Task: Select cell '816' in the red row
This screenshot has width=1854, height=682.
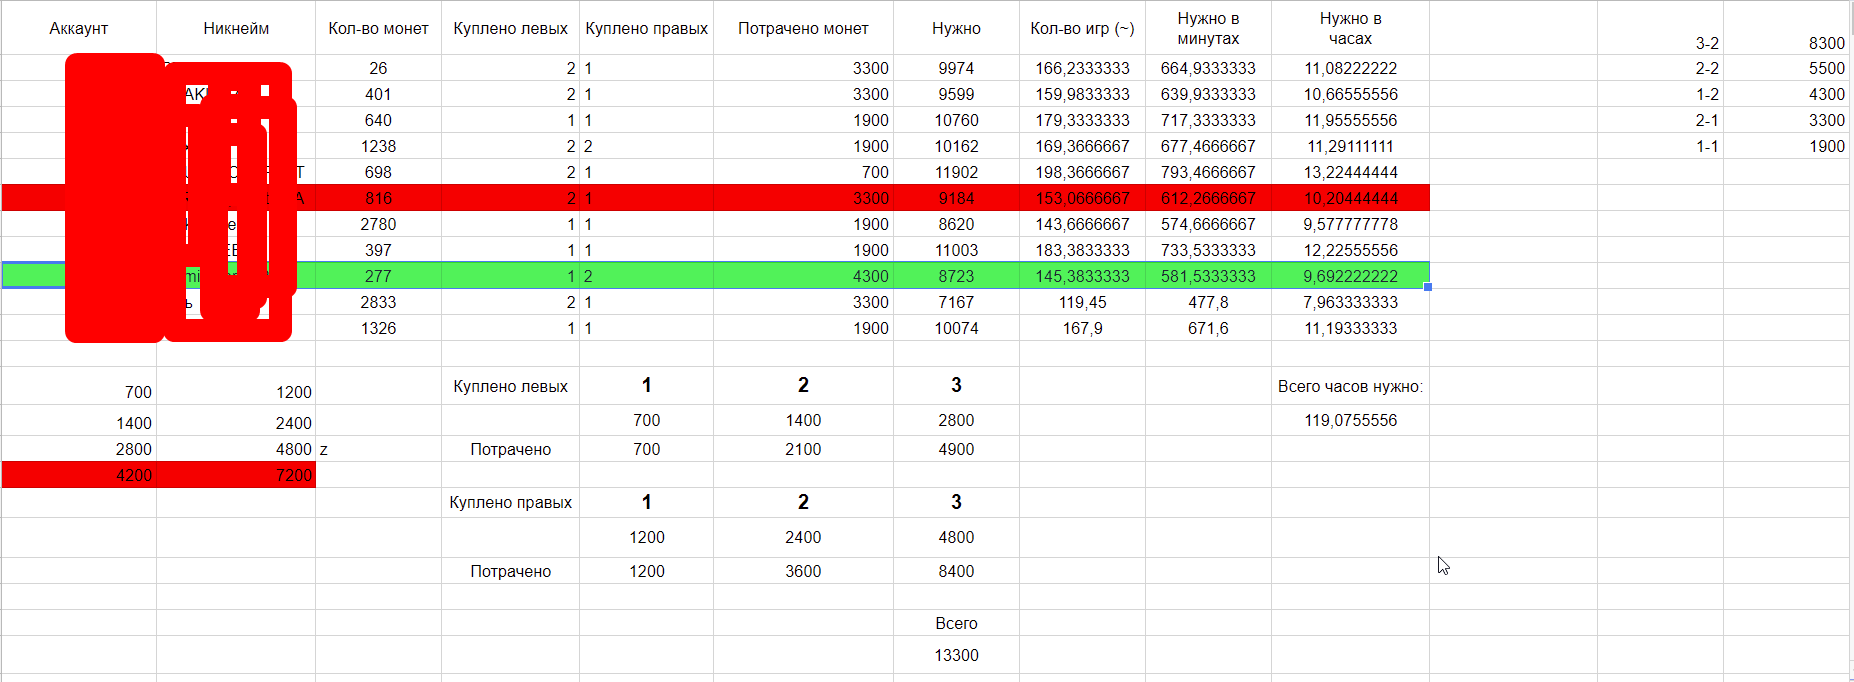Action: coord(378,198)
